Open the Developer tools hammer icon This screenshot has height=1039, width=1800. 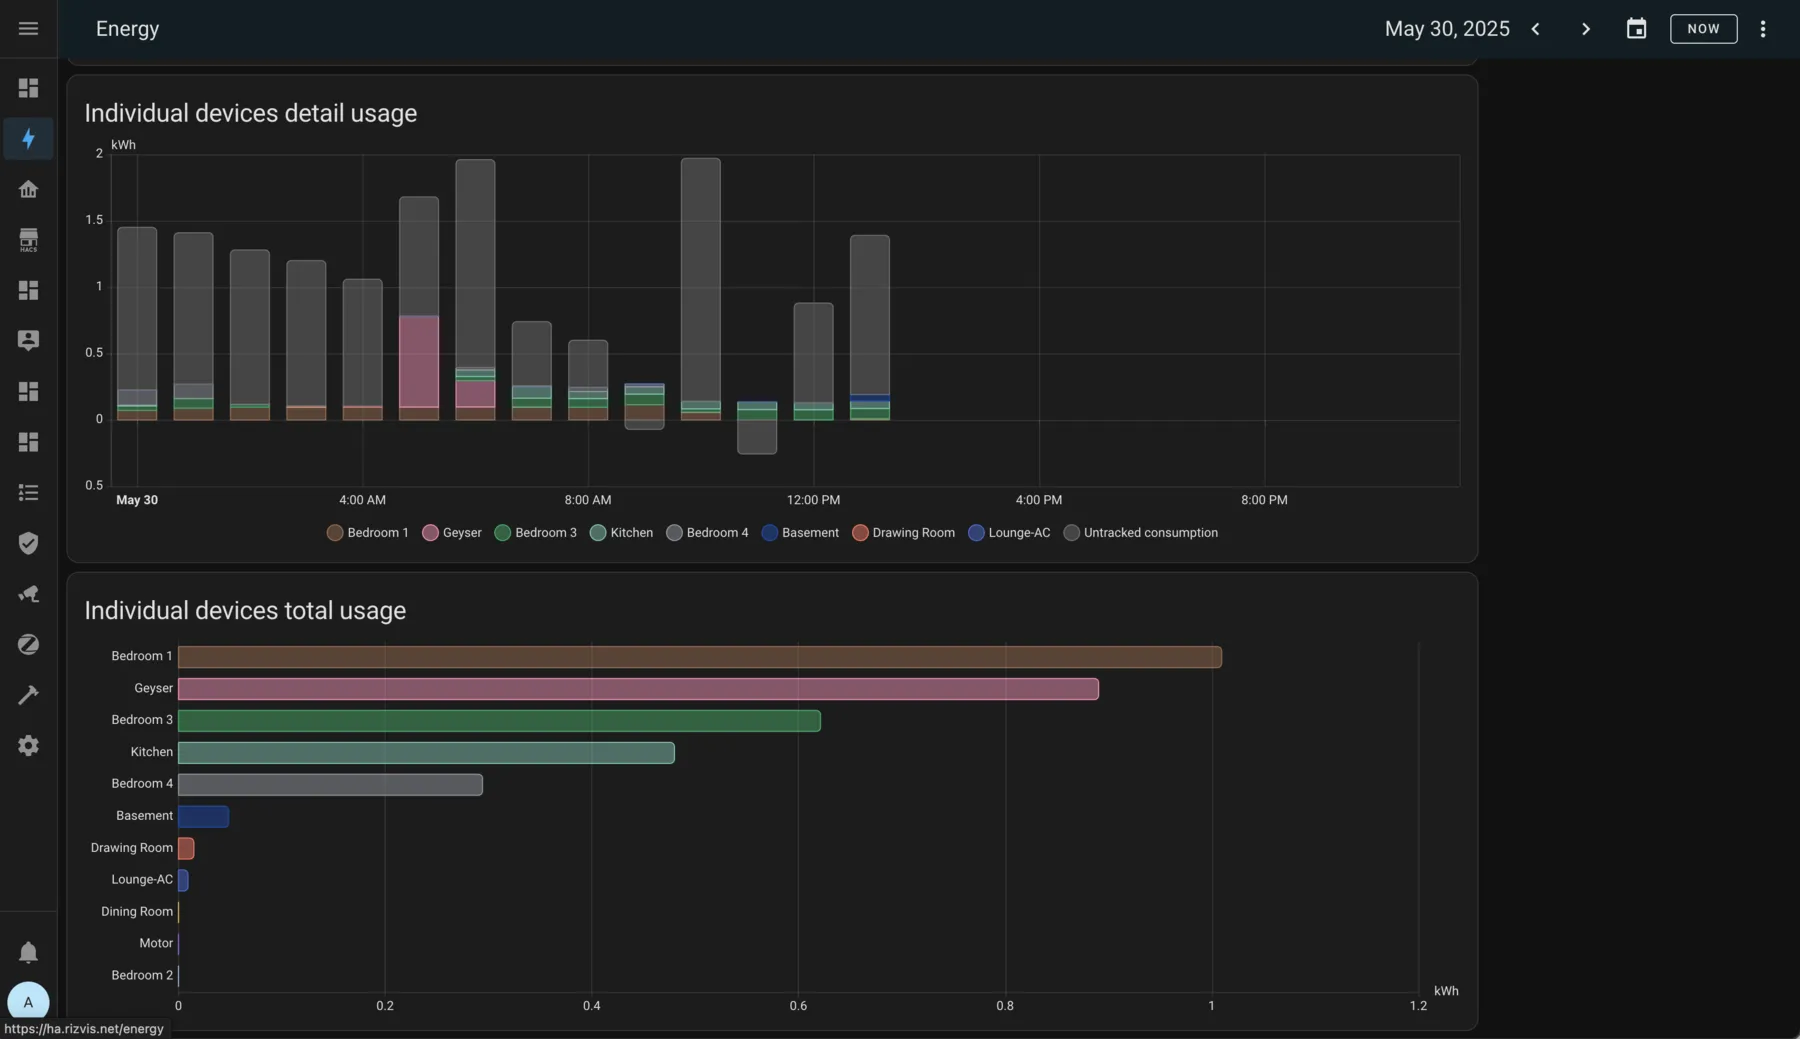point(28,695)
